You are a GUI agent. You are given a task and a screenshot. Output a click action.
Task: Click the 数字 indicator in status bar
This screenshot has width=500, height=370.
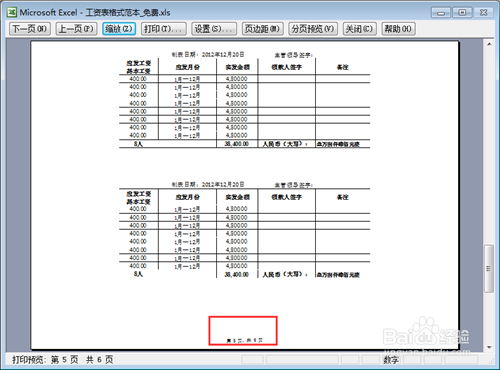[x=391, y=360]
